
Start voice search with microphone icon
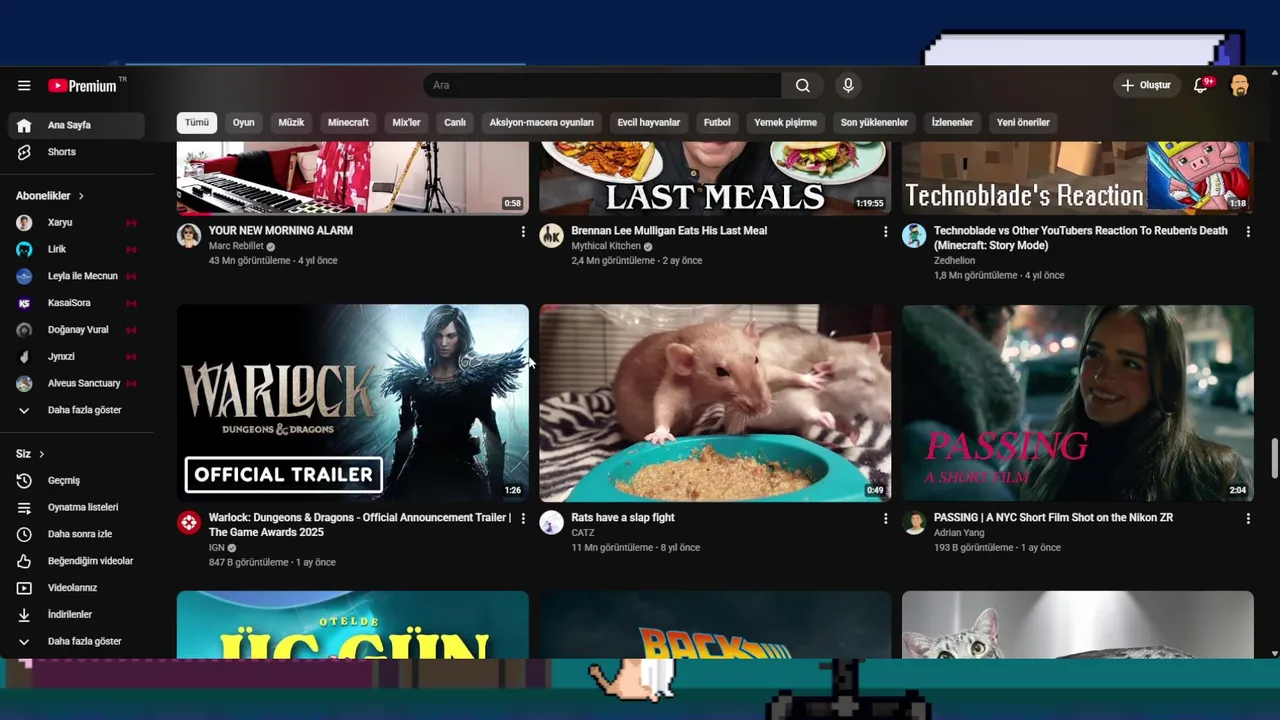tap(848, 86)
